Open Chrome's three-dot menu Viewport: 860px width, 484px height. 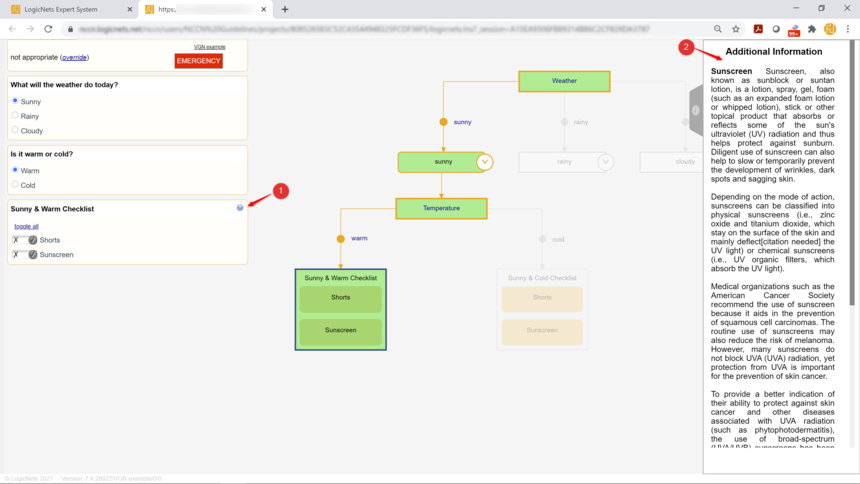(x=848, y=29)
